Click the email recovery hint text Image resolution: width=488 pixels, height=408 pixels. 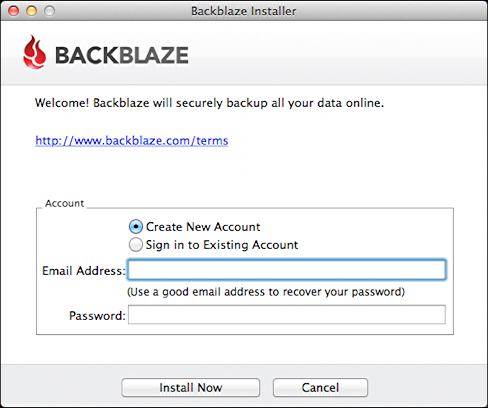click(266, 292)
